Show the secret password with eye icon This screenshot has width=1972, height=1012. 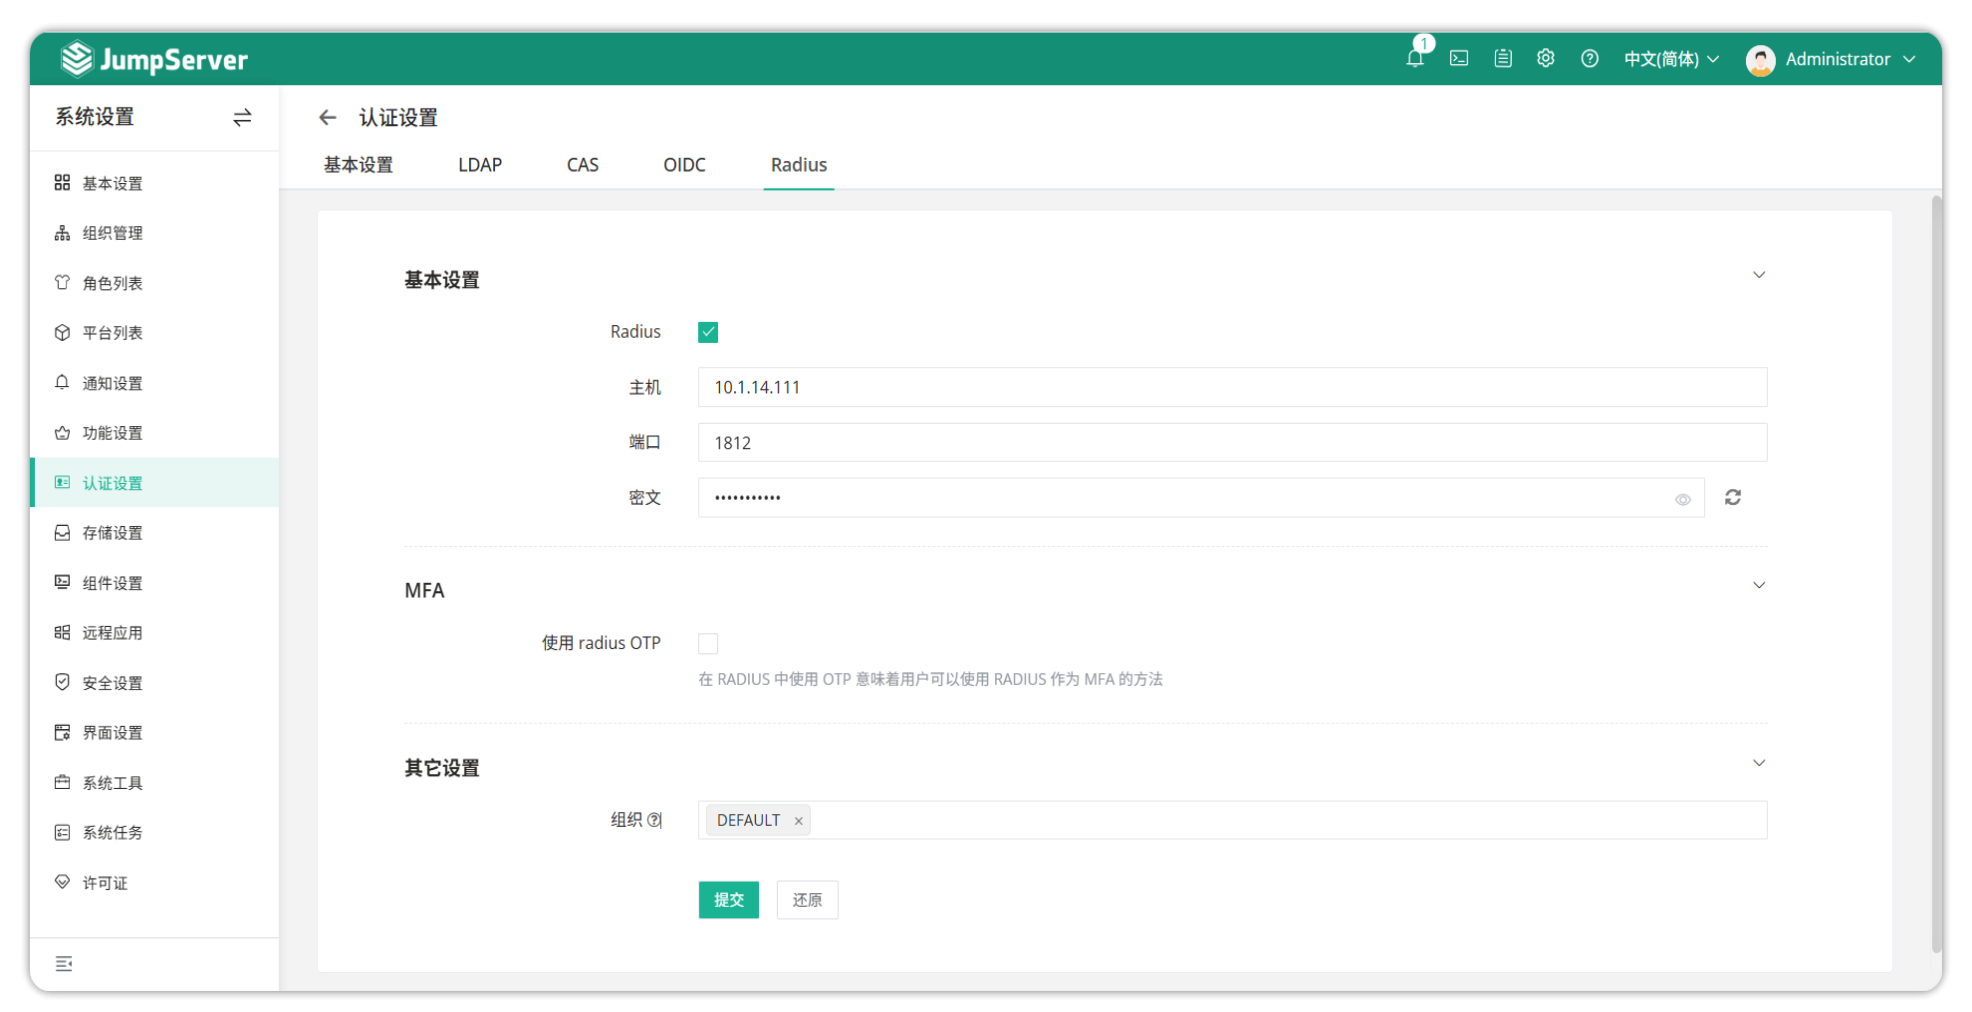coord(1683,499)
